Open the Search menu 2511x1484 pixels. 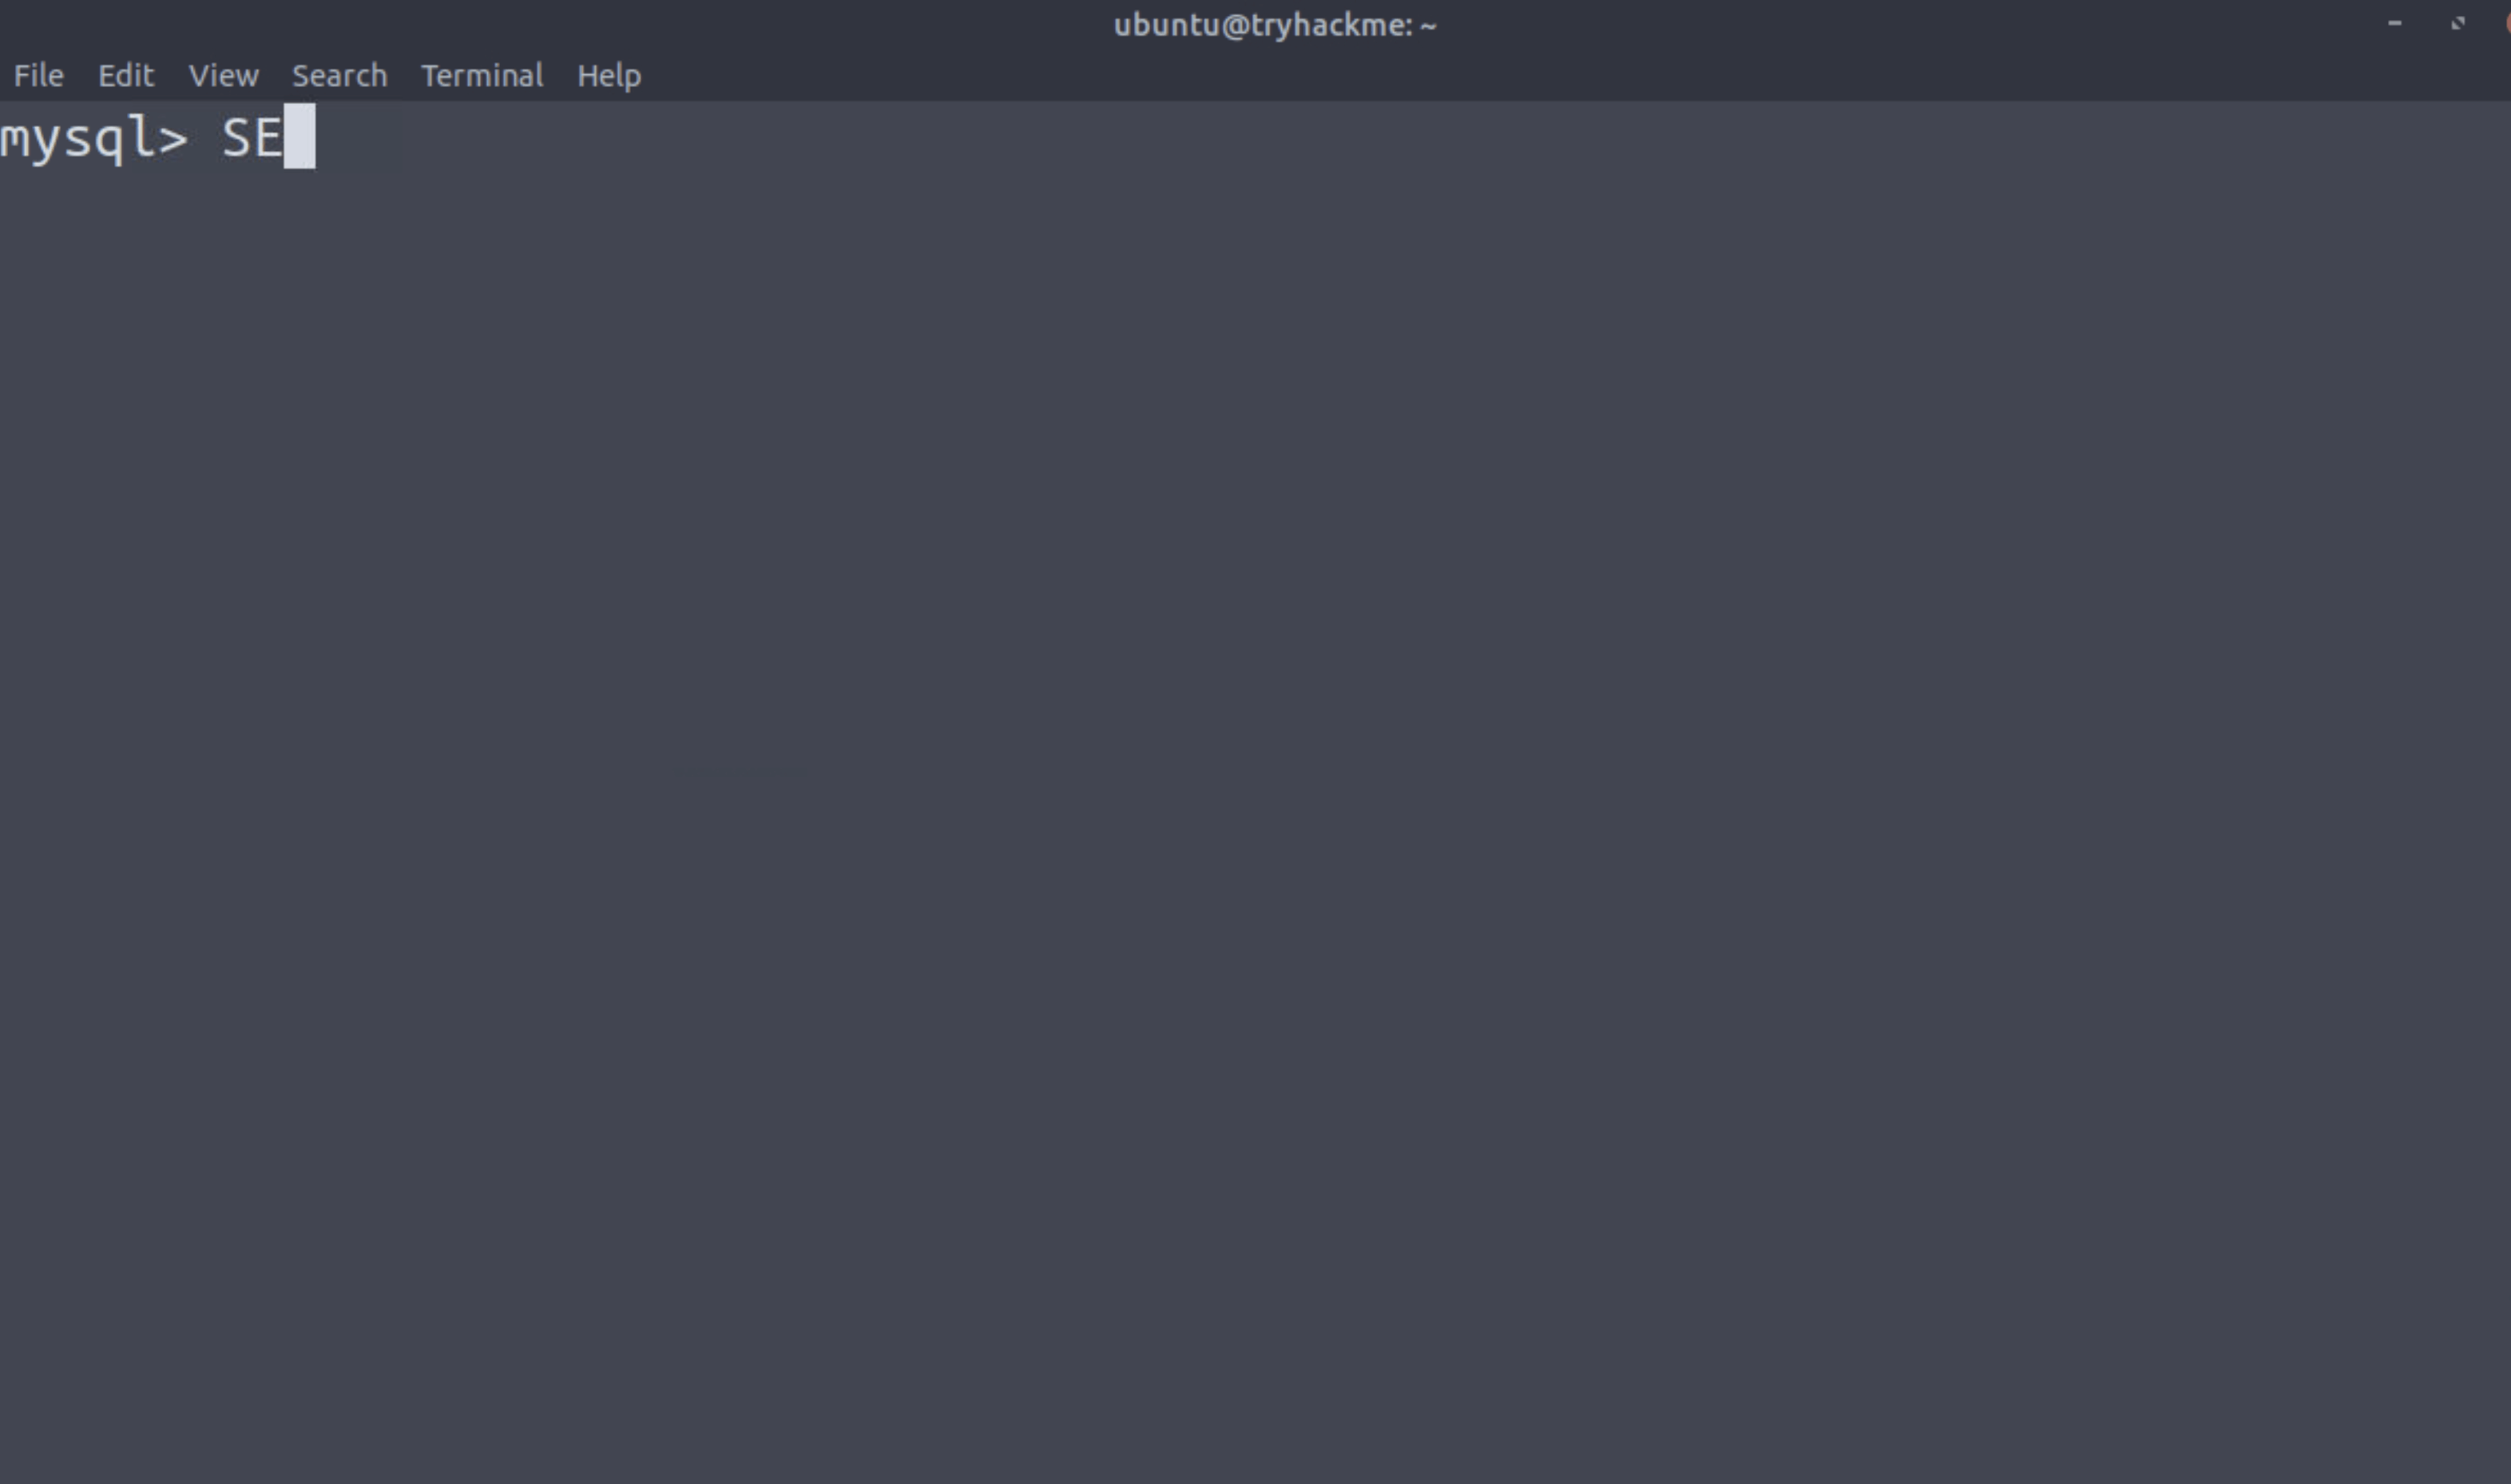[340, 75]
